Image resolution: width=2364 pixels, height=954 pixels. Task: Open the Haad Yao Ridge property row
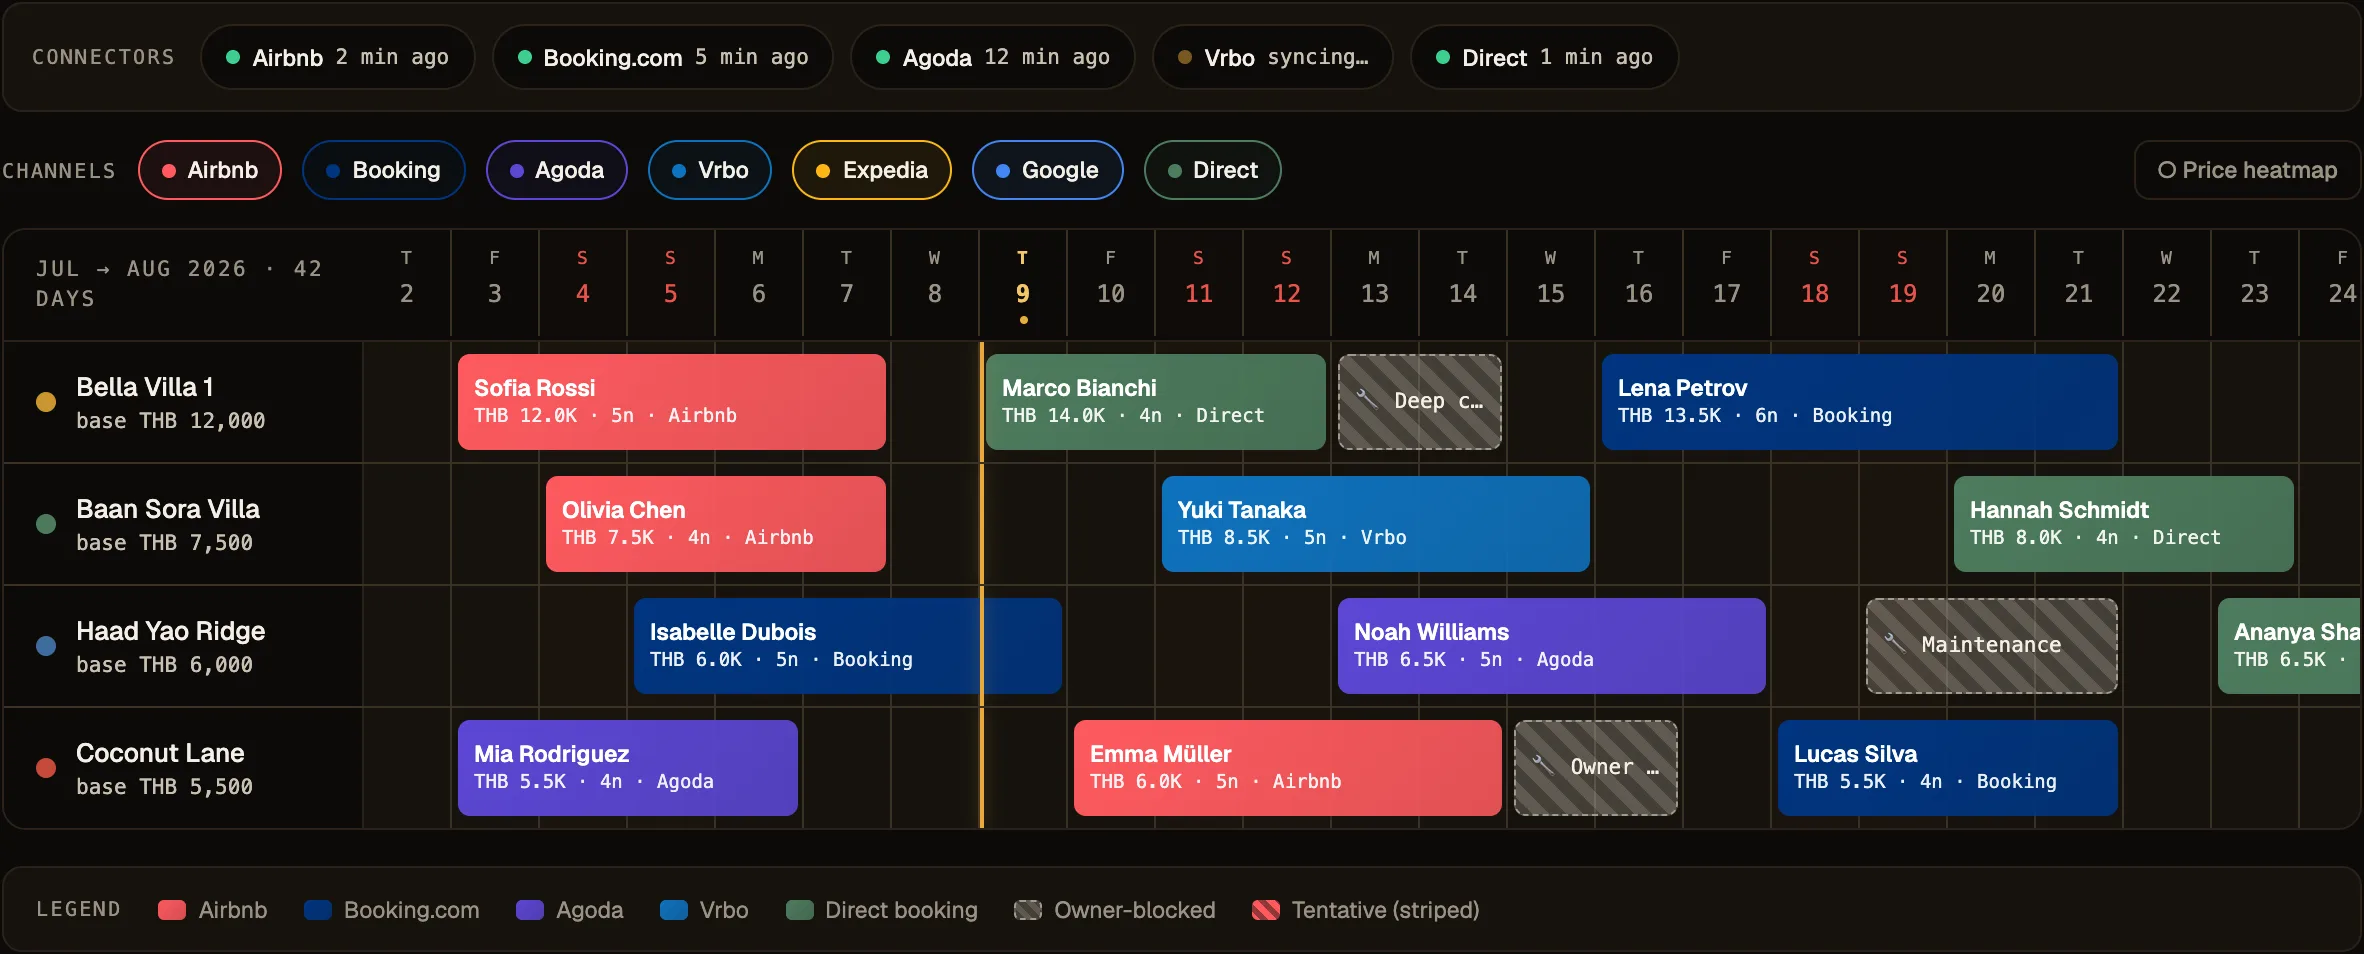pos(183,646)
